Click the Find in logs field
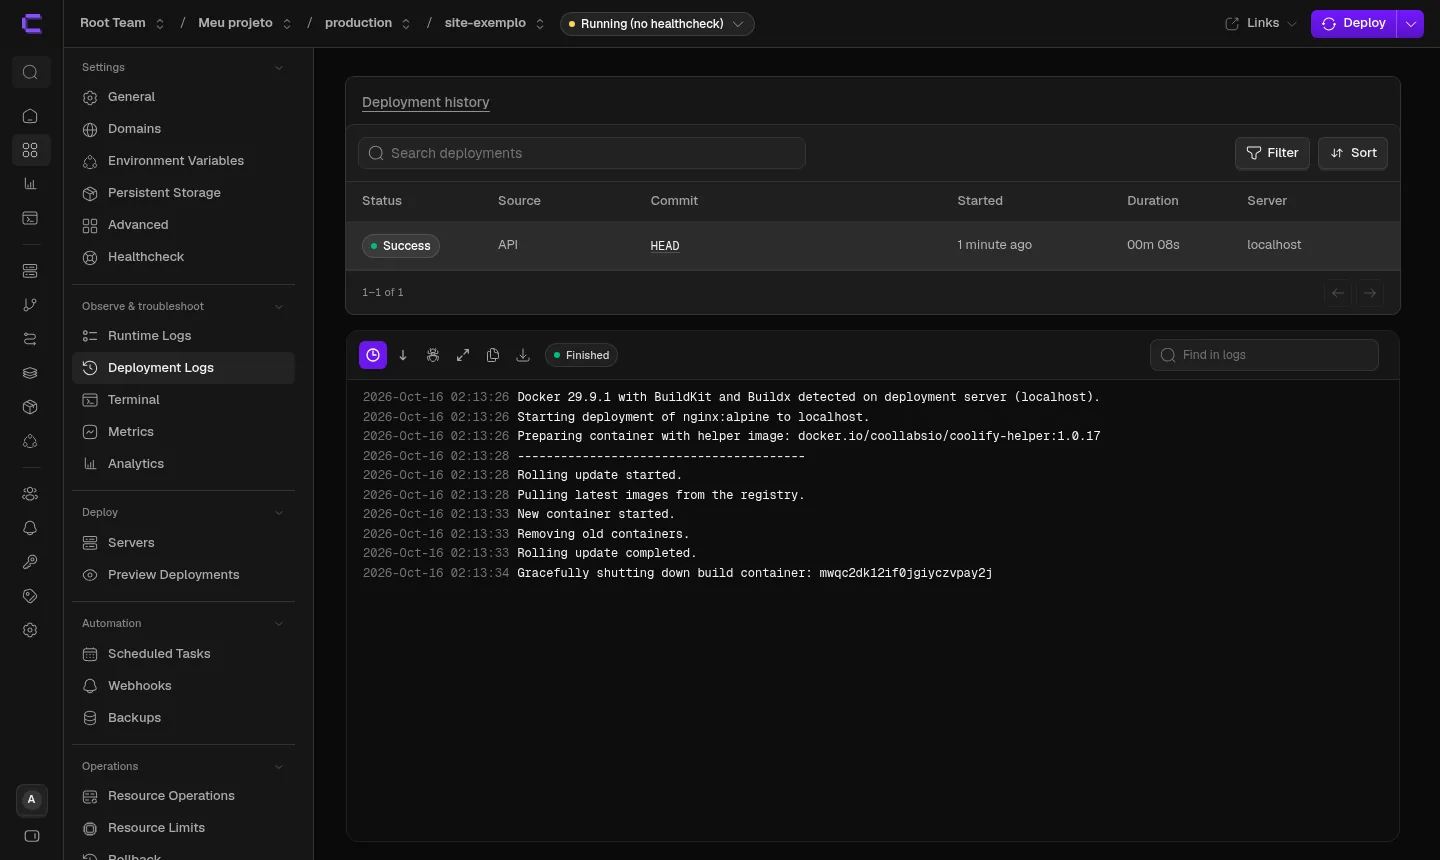This screenshot has height=860, width=1440. [x=1264, y=355]
